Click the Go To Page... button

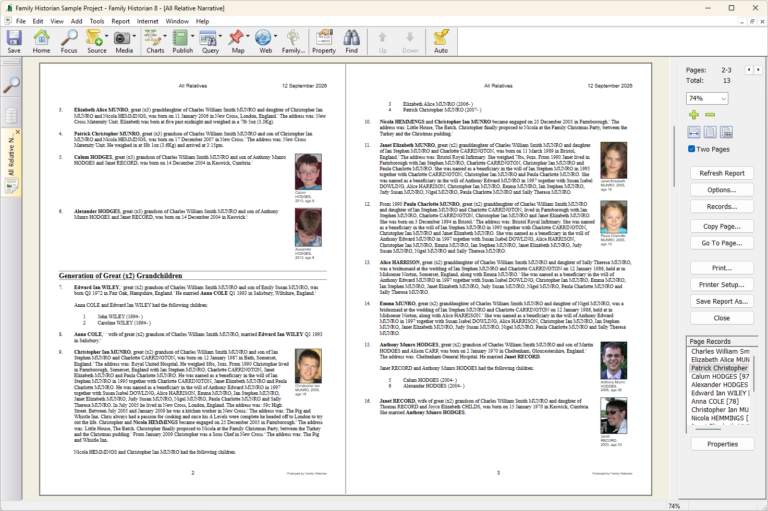(x=721, y=243)
